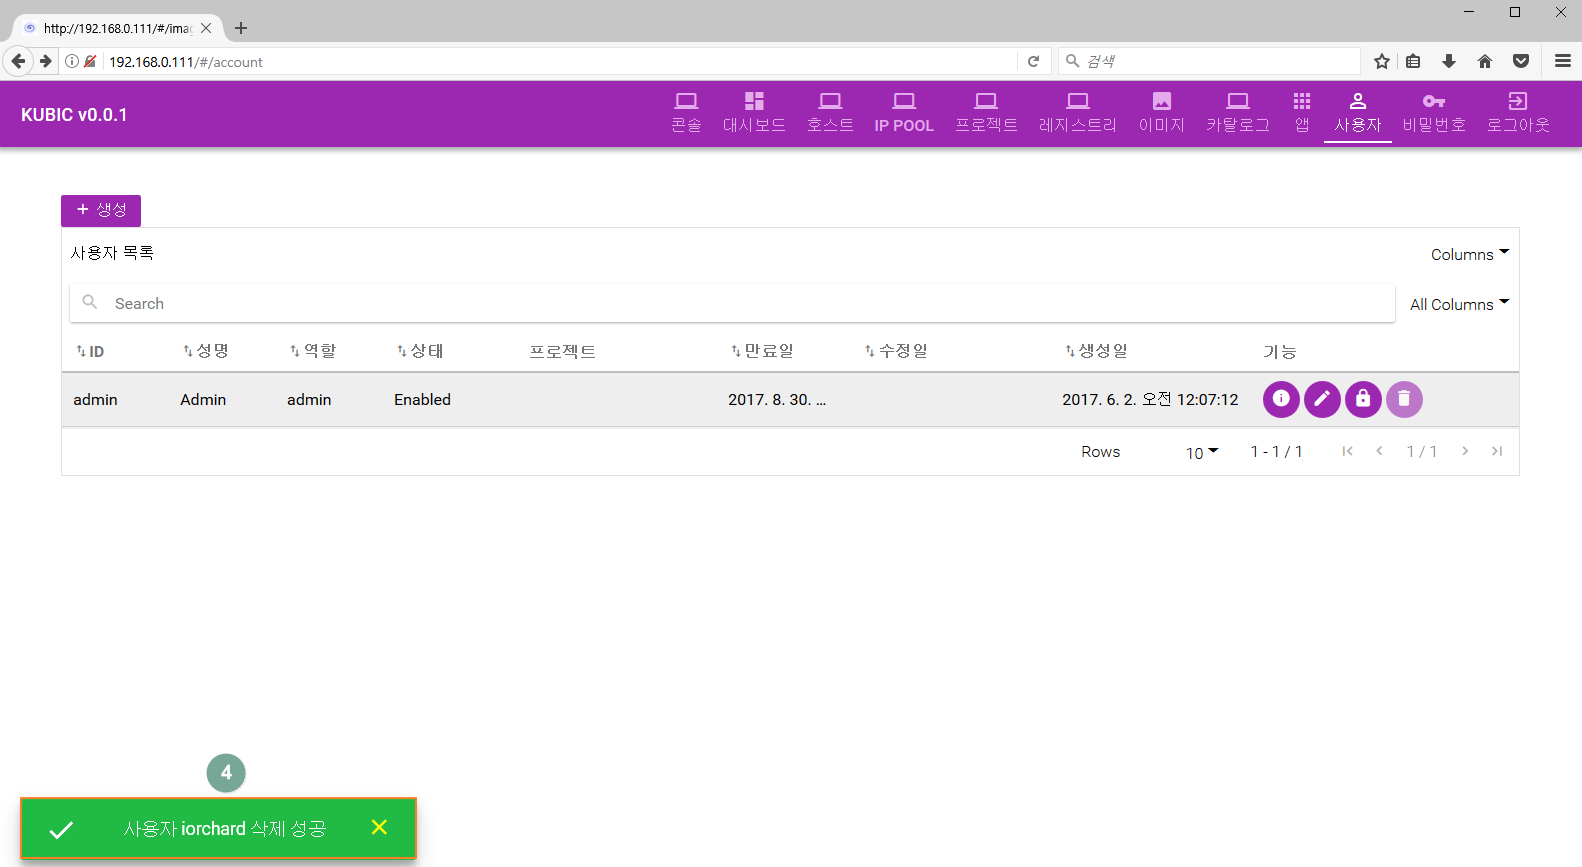1582x867 pixels.
Task: Open a new browser tab
Action: [x=241, y=28]
